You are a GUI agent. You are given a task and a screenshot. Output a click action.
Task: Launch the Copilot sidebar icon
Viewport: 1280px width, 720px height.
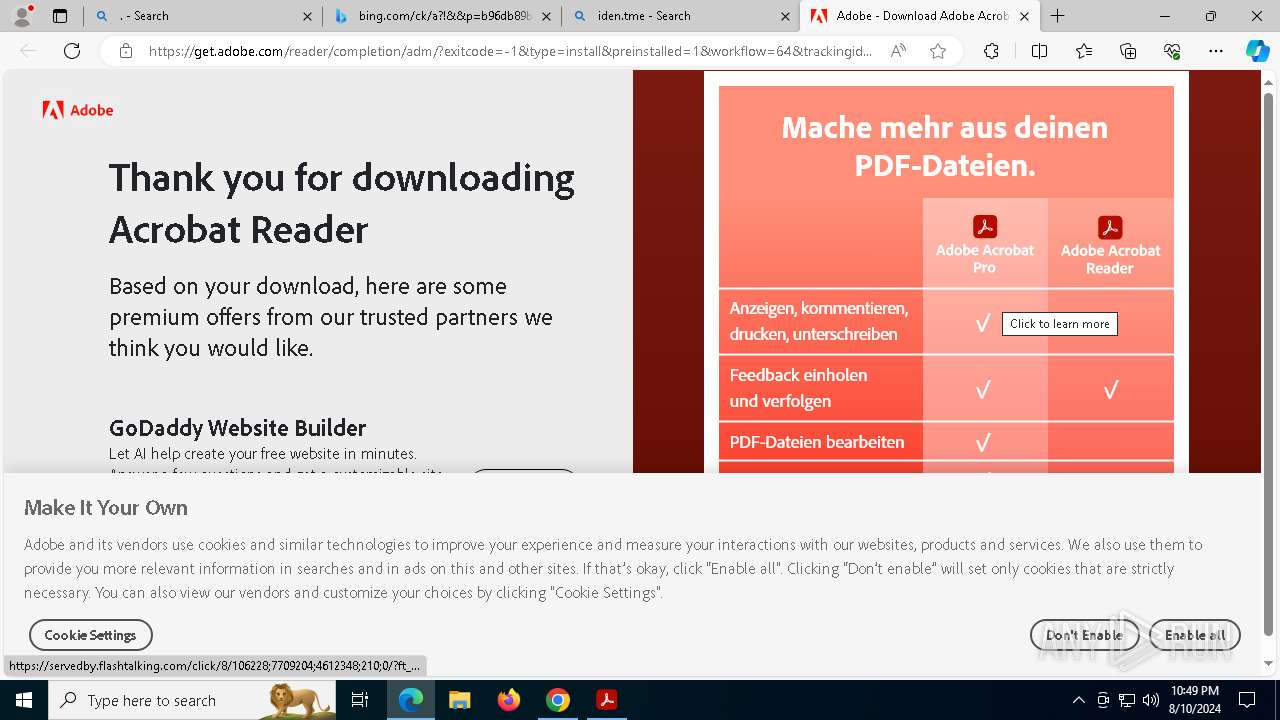tap(1257, 51)
